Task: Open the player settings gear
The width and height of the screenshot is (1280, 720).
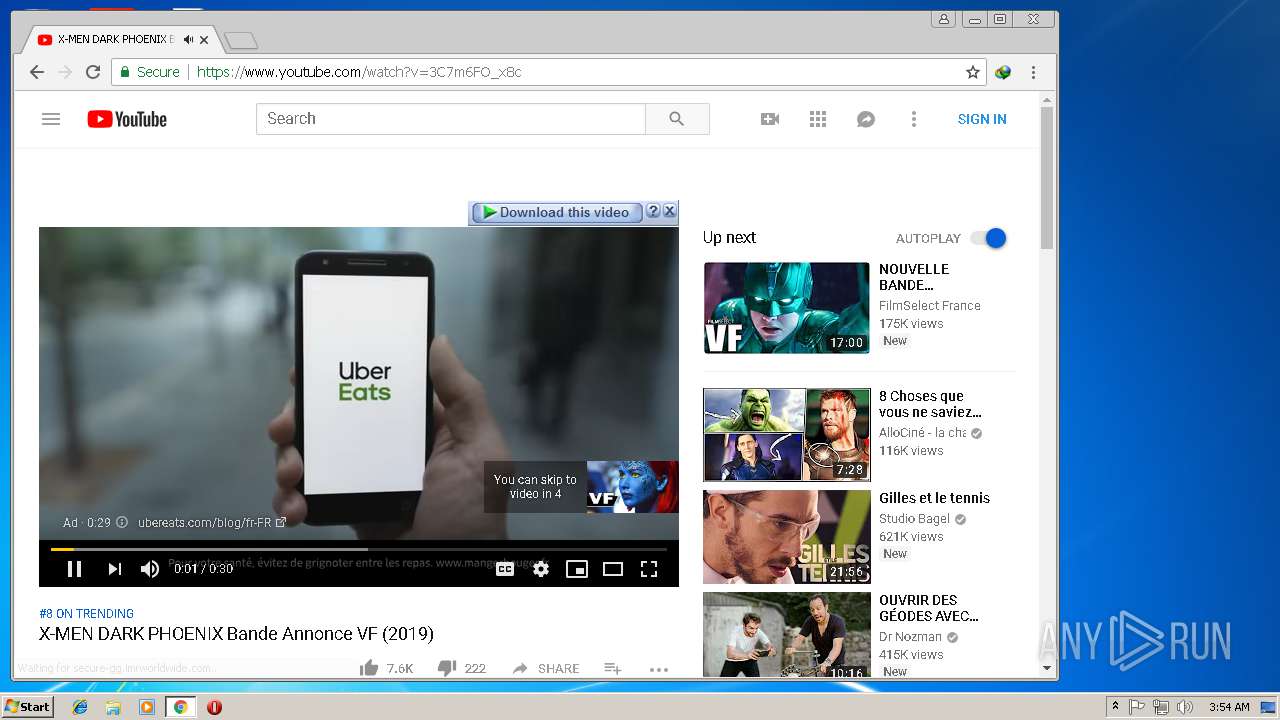Action: point(541,569)
